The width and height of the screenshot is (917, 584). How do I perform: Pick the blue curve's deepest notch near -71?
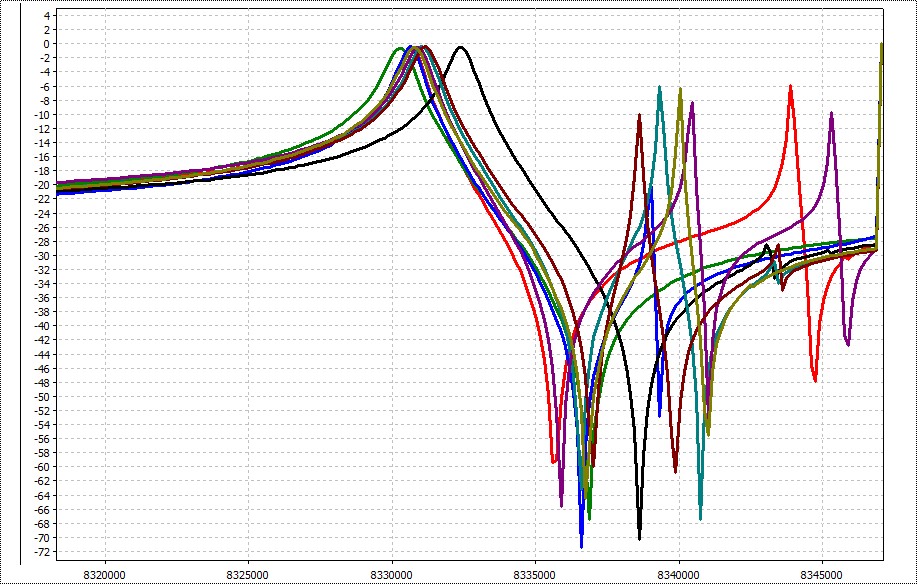coord(581,545)
